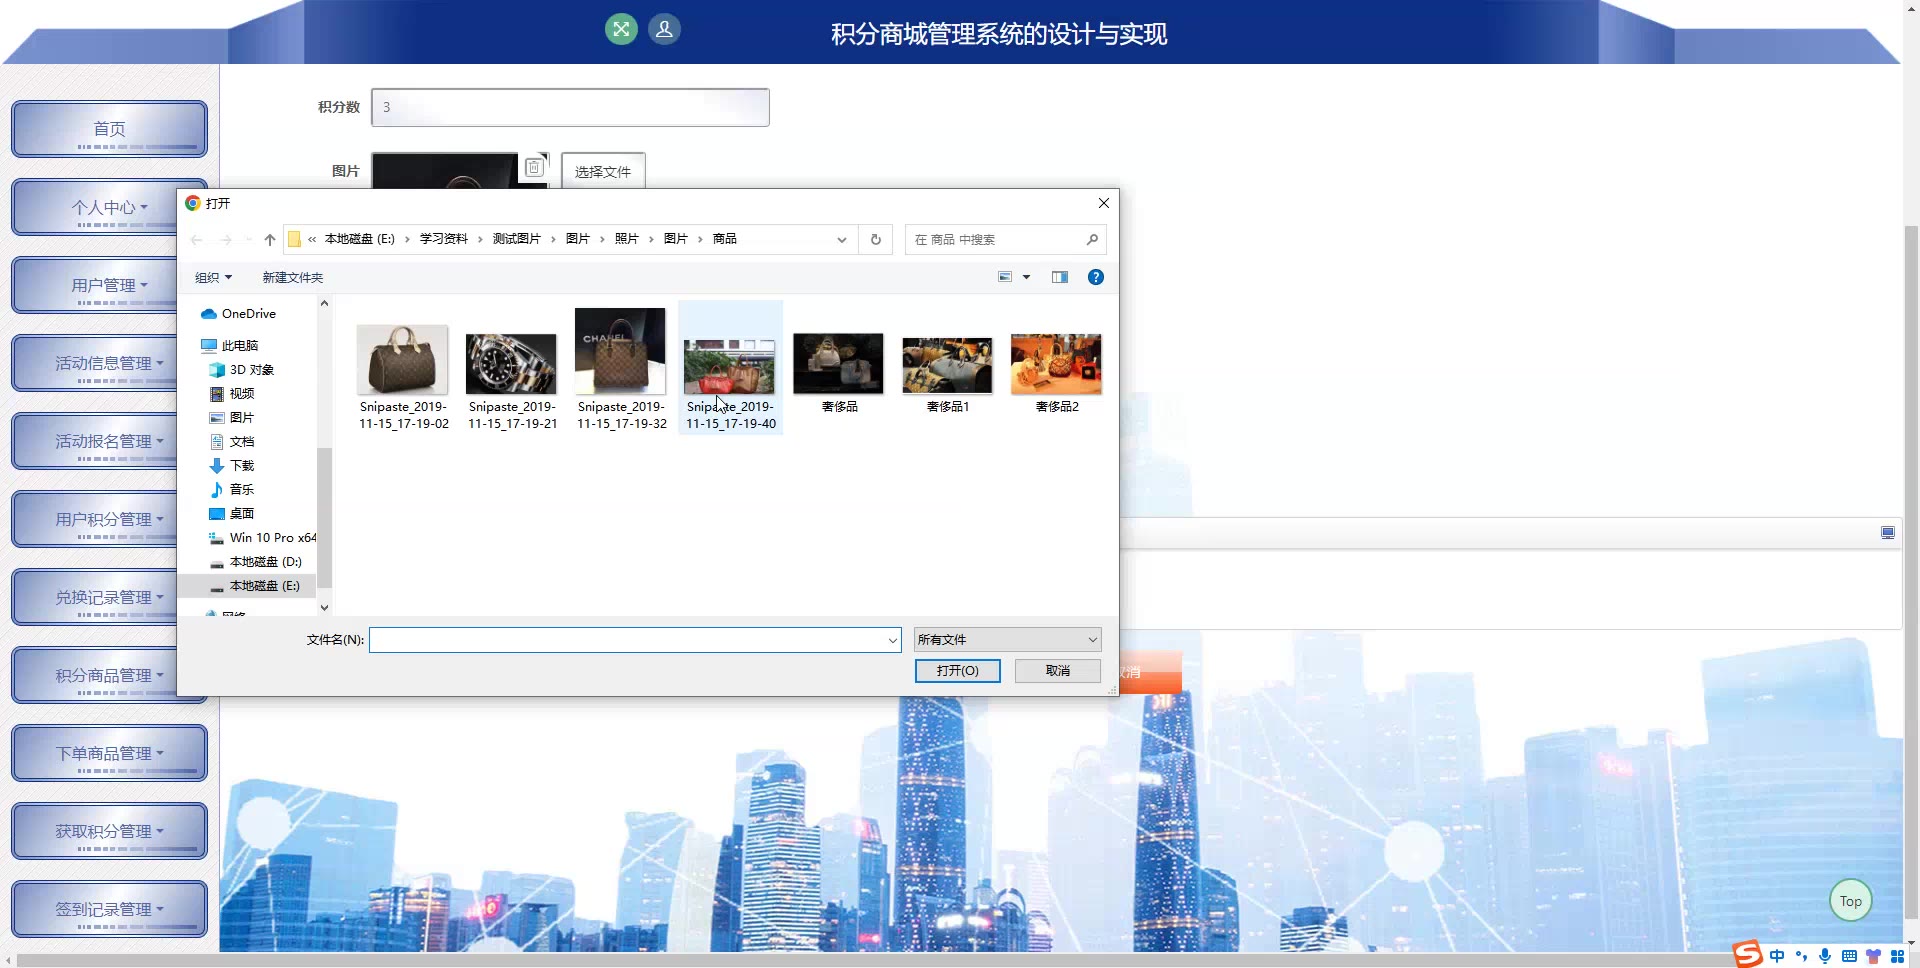Expand the view mode options arrow
1920x968 pixels.
[x=1026, y=277]
